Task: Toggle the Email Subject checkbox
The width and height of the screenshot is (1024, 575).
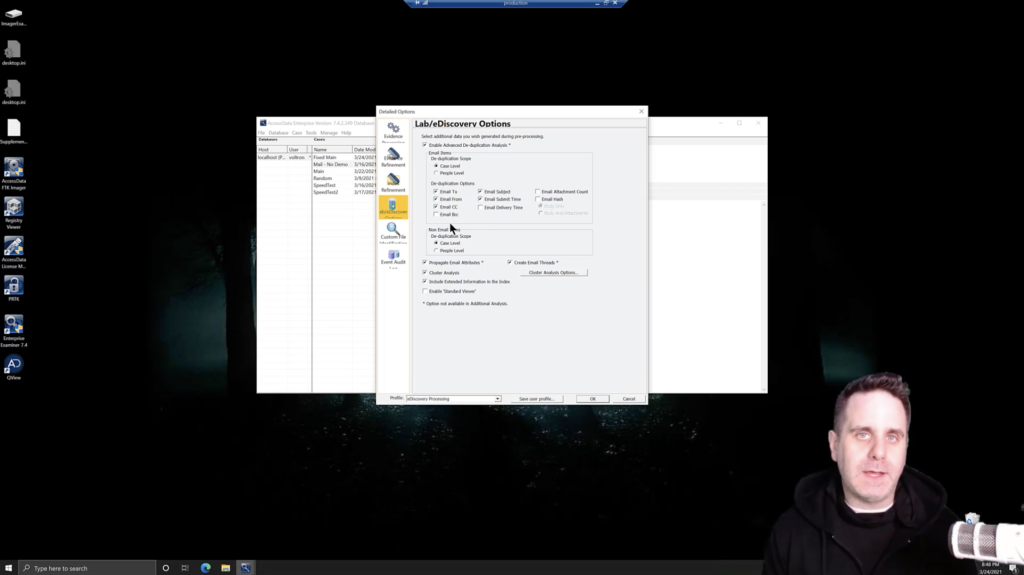Action: pyautogui.click(x=481, y=191)
